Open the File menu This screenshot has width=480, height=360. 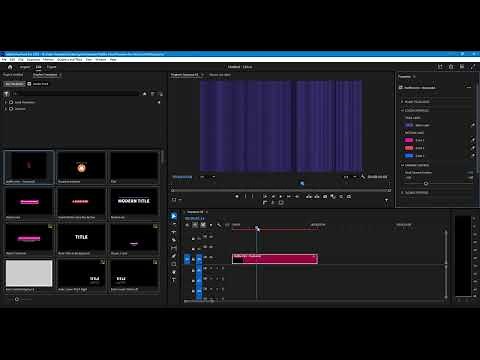[4, 59]
